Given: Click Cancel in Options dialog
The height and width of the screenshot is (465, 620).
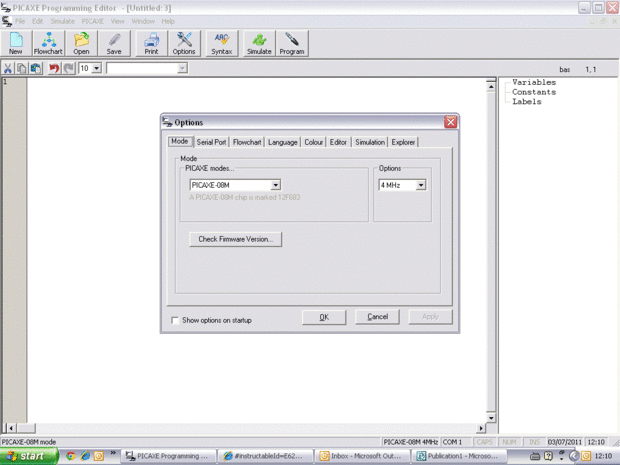Looking at the screenshot, I should [377, 317].
